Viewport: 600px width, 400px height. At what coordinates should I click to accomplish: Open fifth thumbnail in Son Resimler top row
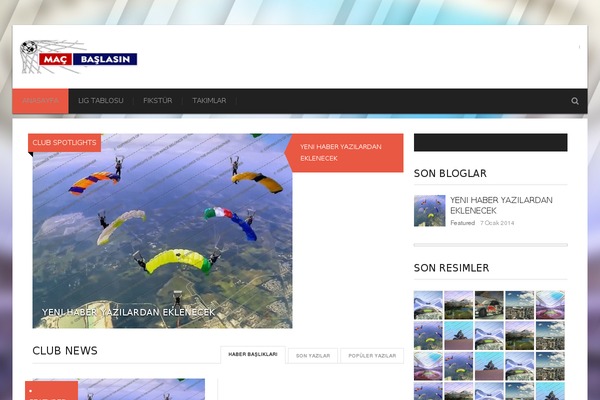(x=550, y=305)
